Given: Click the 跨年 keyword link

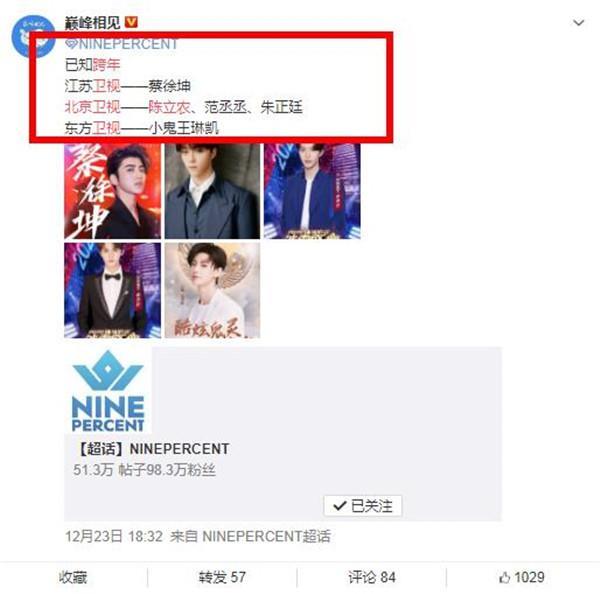Looking at the screenshot, I should pos(106,65).
